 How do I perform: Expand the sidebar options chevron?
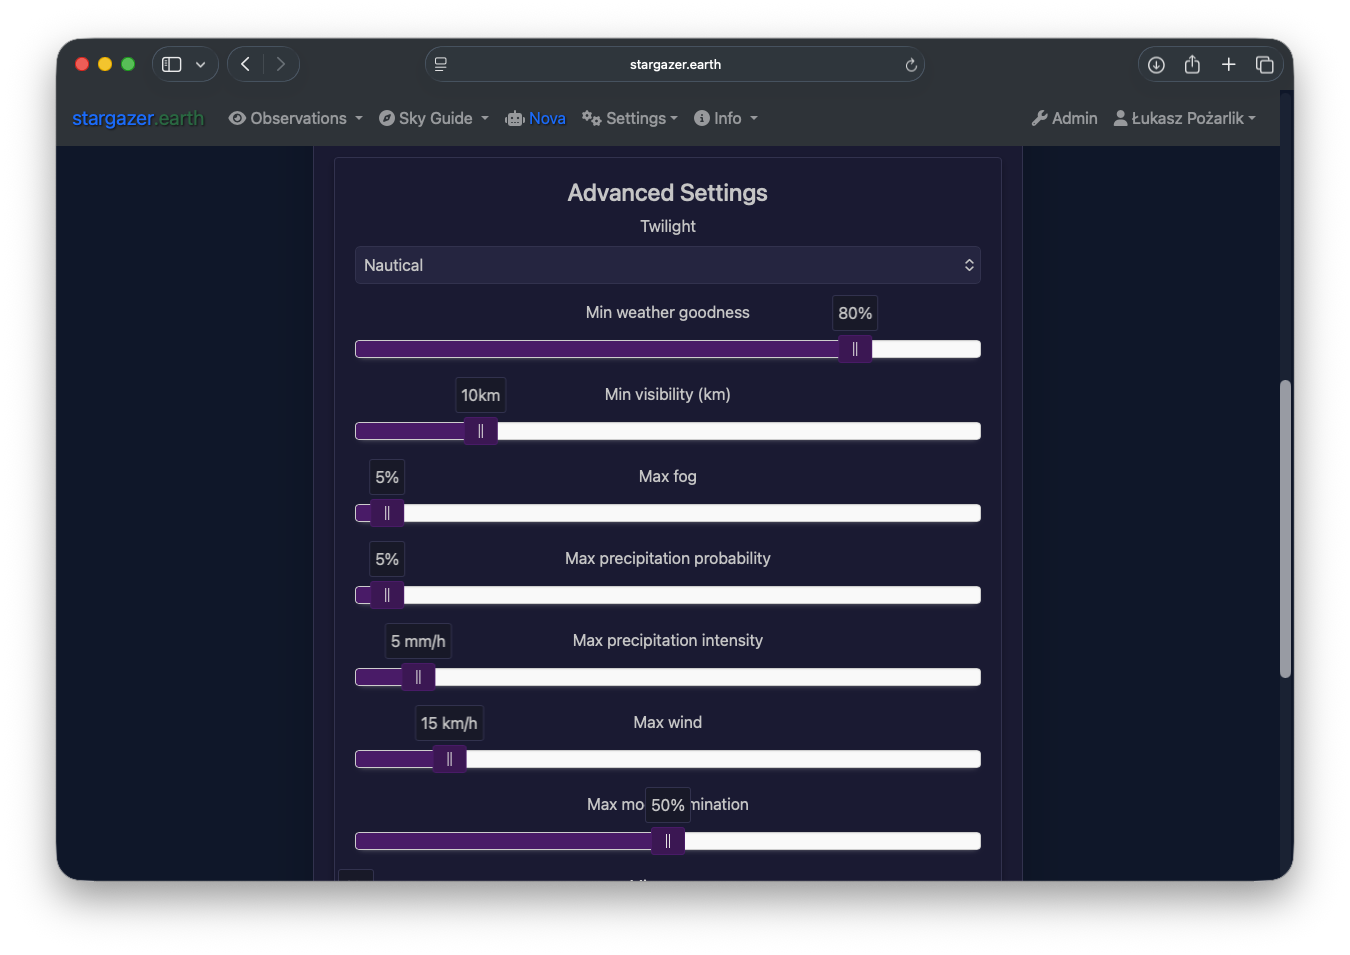pos(200,65)
